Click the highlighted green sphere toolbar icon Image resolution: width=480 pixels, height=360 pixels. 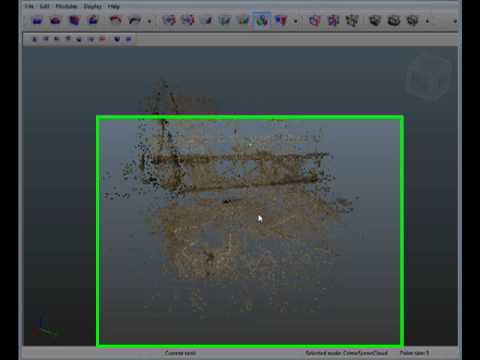[x=262, y=21]
